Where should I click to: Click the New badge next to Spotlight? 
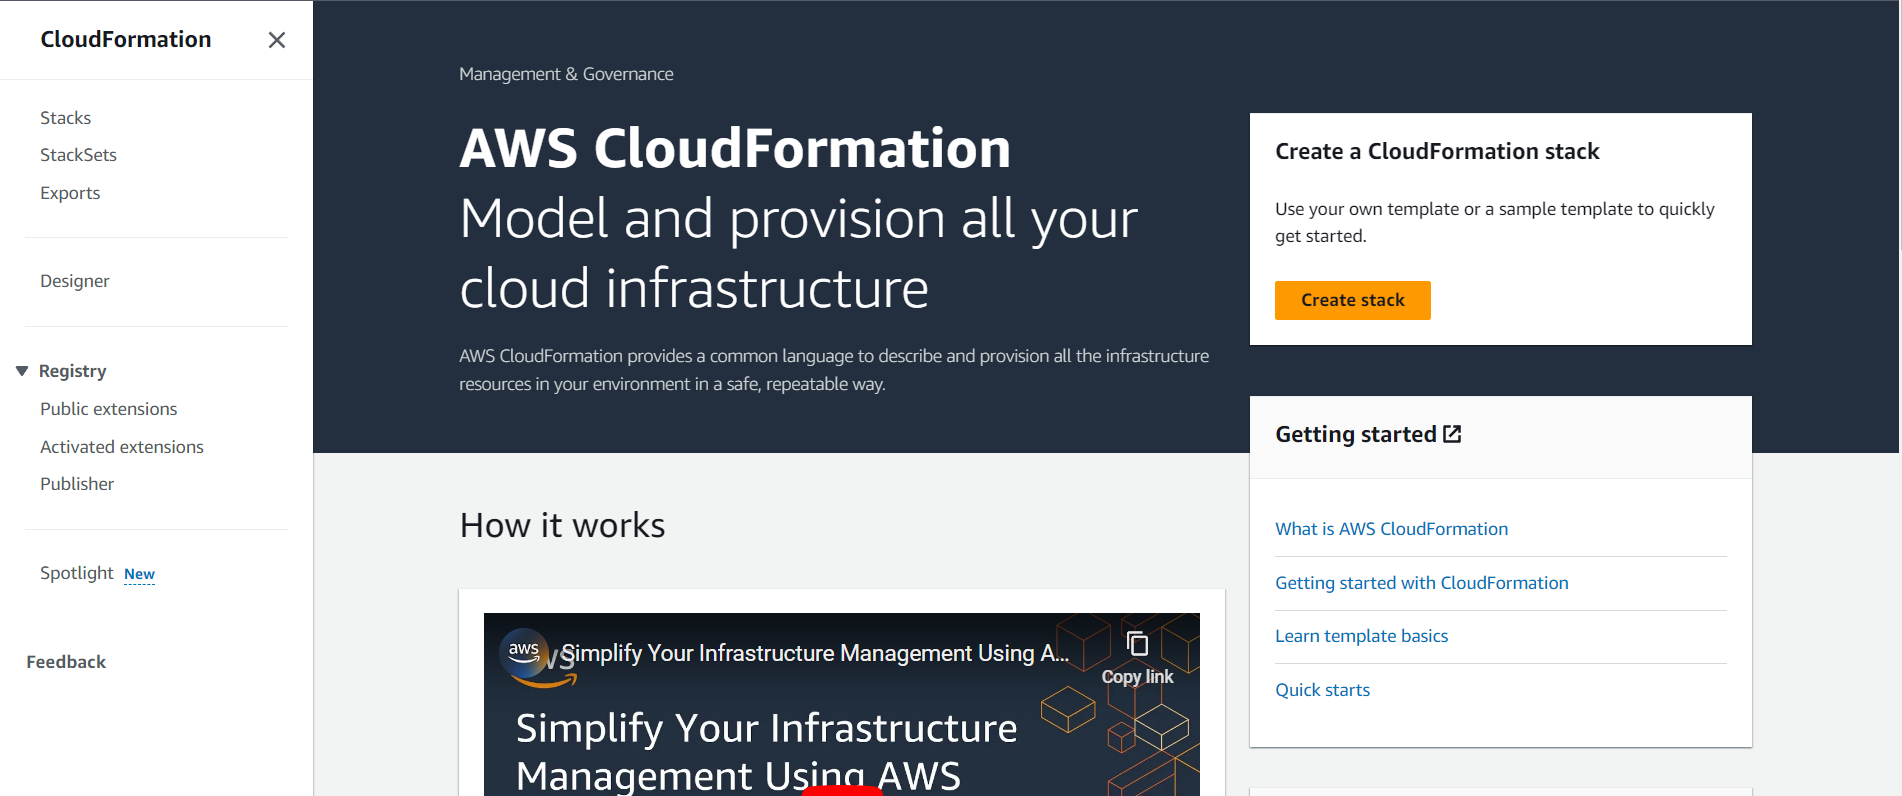(x=140, y=574)
